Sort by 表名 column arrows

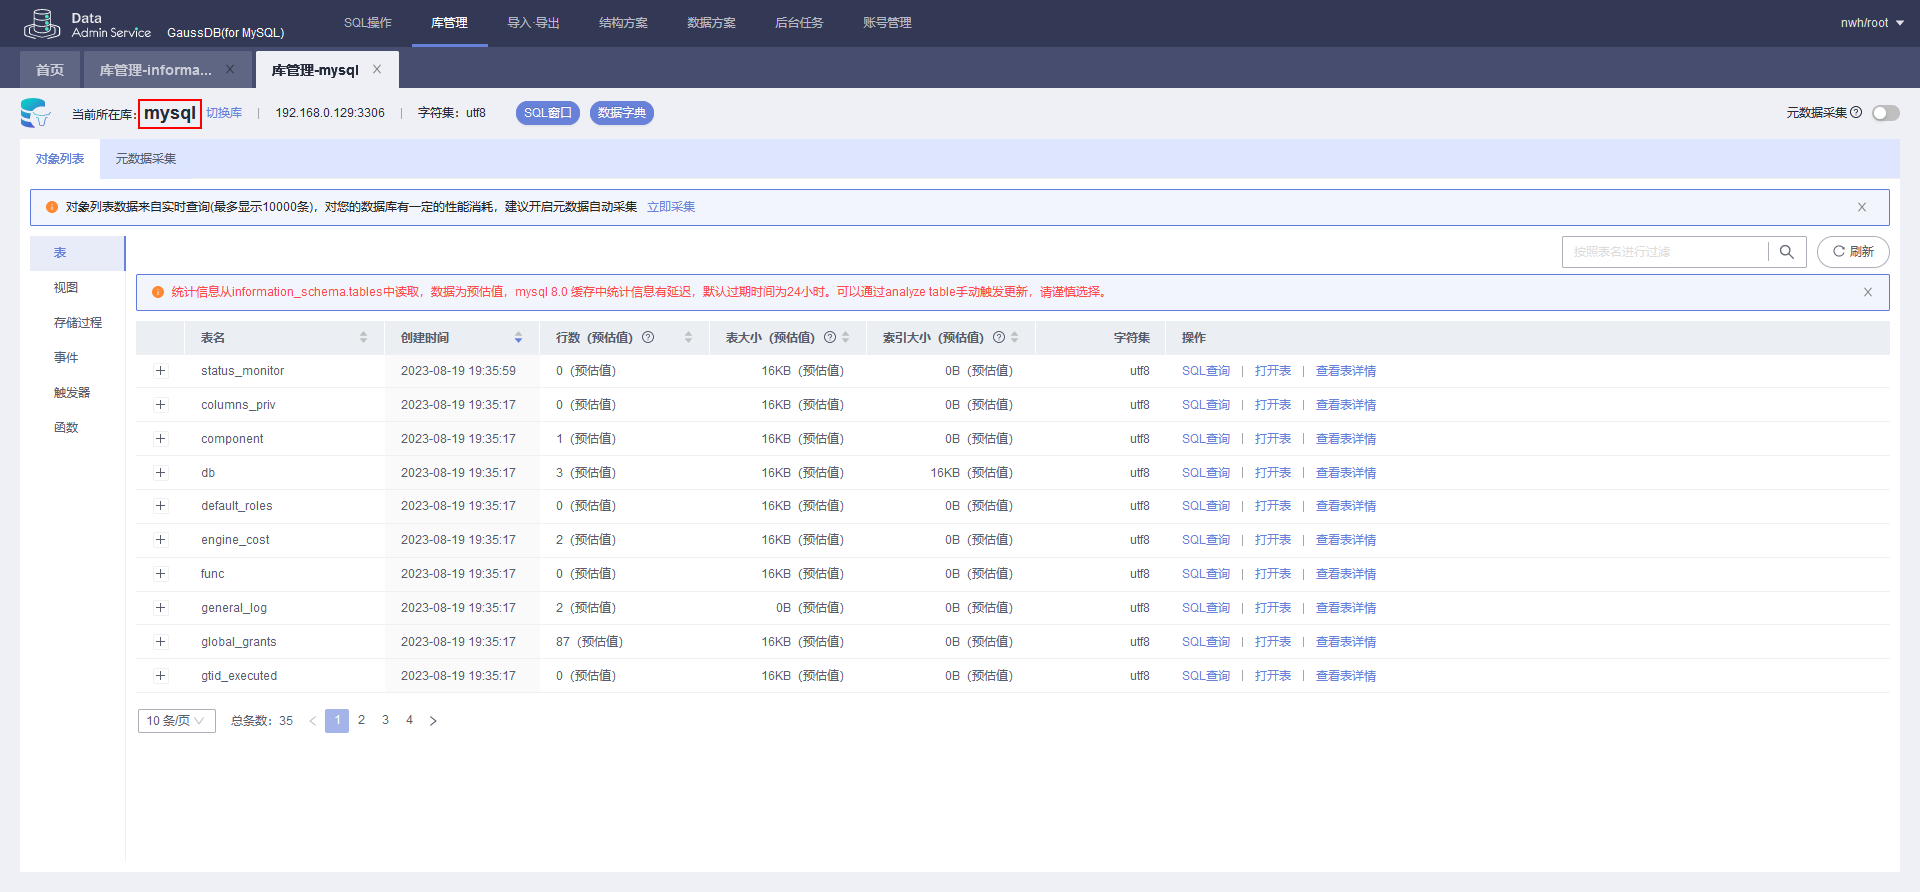[x=363, y=338]
